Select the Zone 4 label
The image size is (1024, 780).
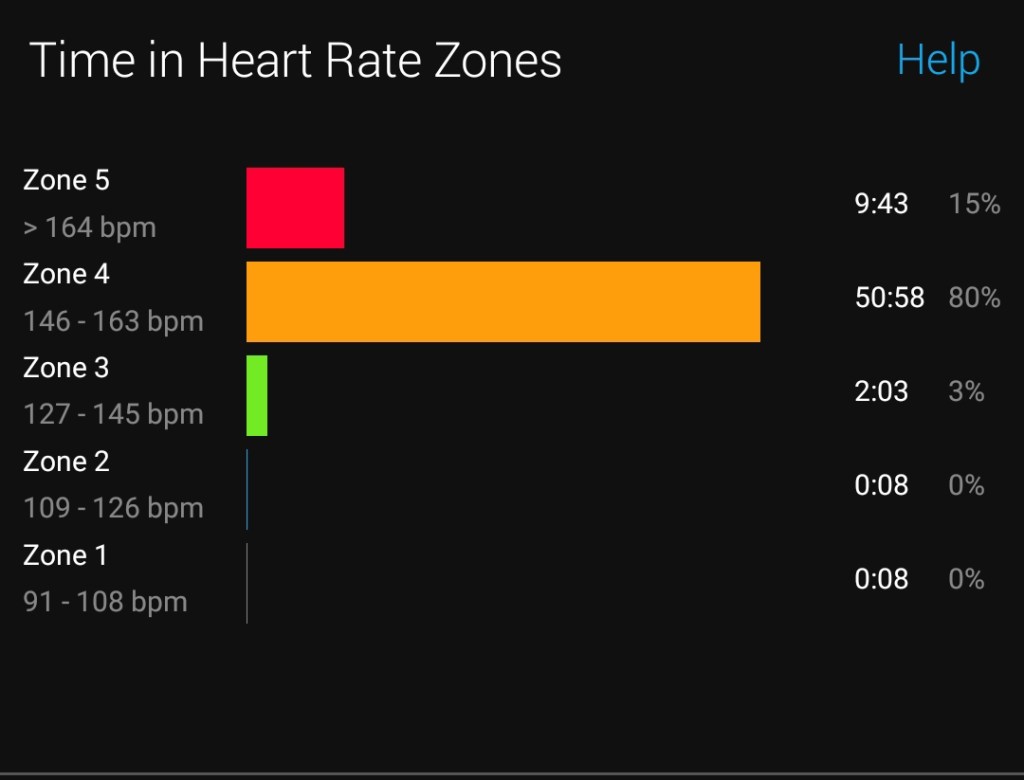66,274
